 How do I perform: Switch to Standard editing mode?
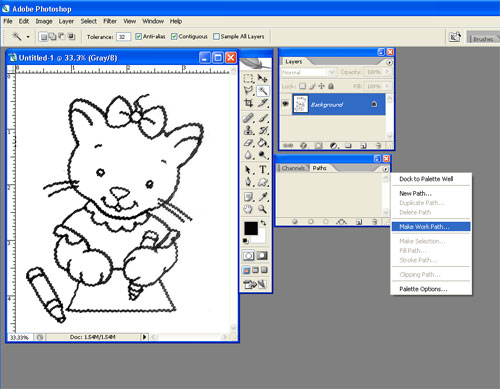248,256
